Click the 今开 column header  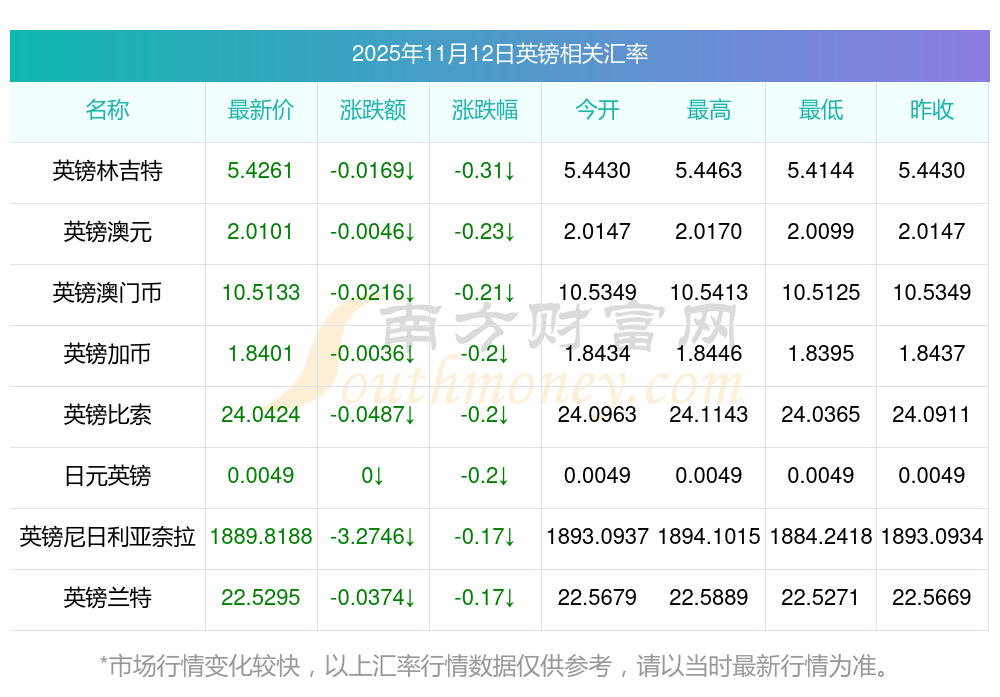point(597,110)
